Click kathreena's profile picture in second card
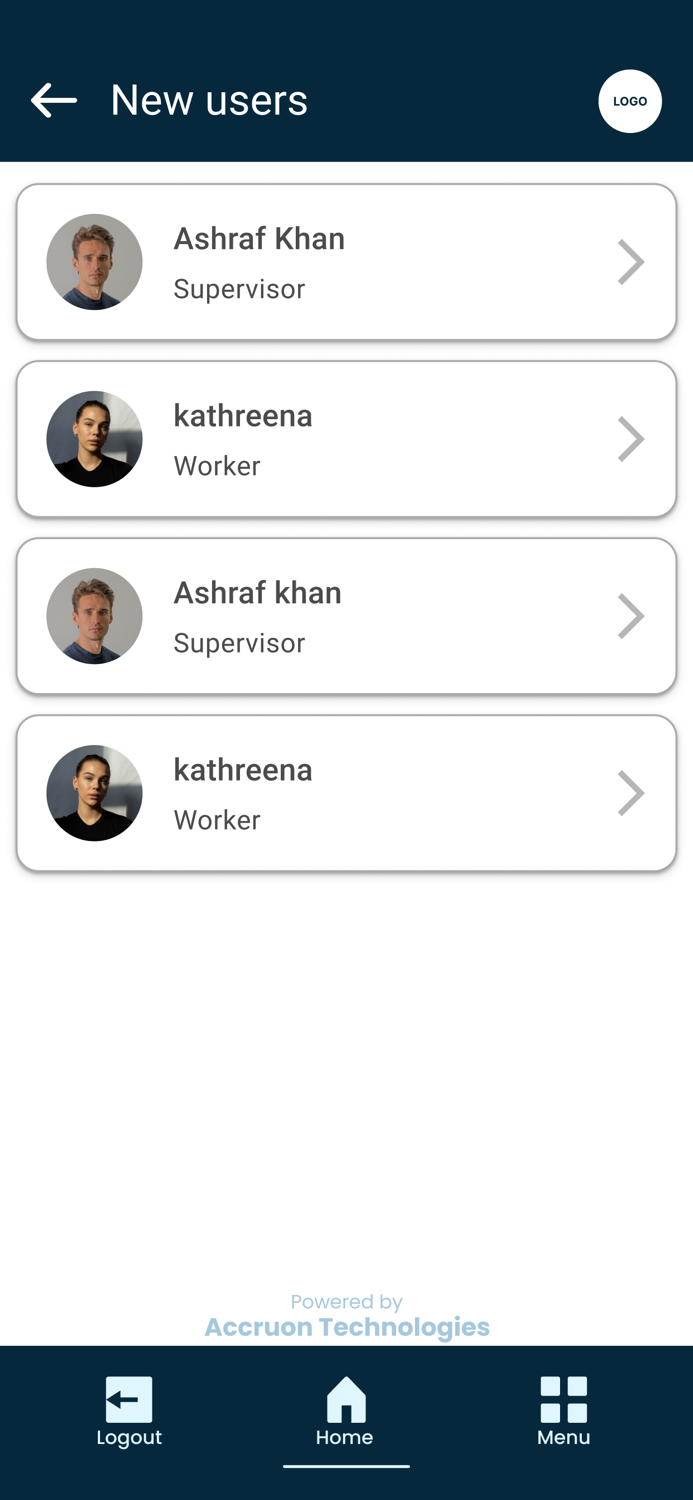Viewport: 693px width, 1500px height. 94,438
